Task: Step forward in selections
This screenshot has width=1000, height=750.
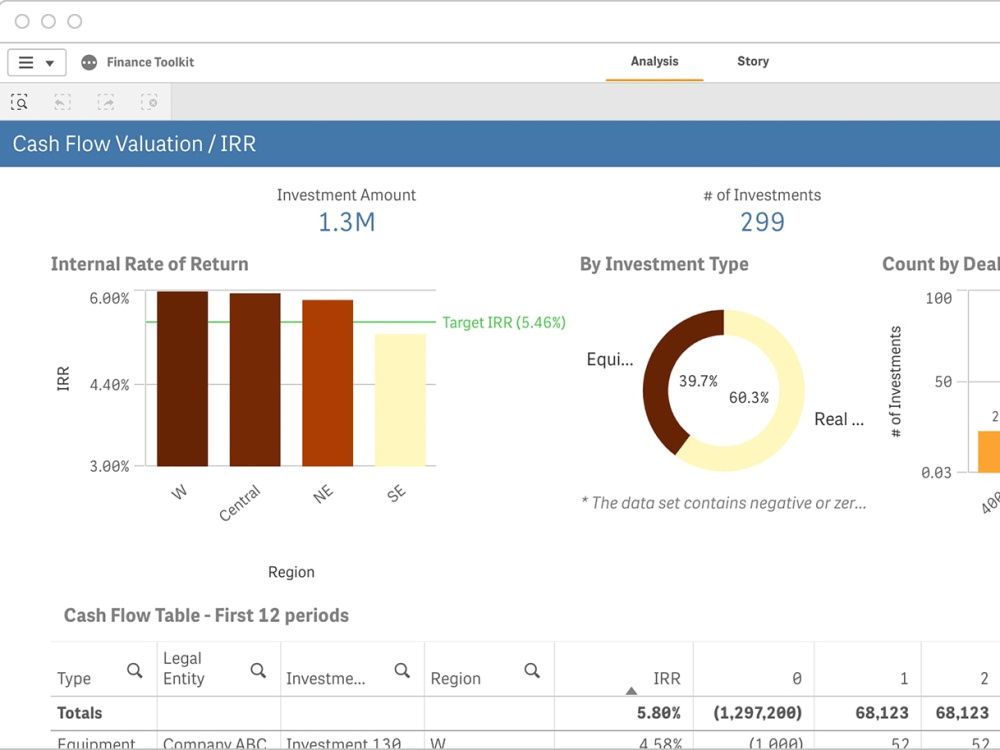Action: coord(106,102)
